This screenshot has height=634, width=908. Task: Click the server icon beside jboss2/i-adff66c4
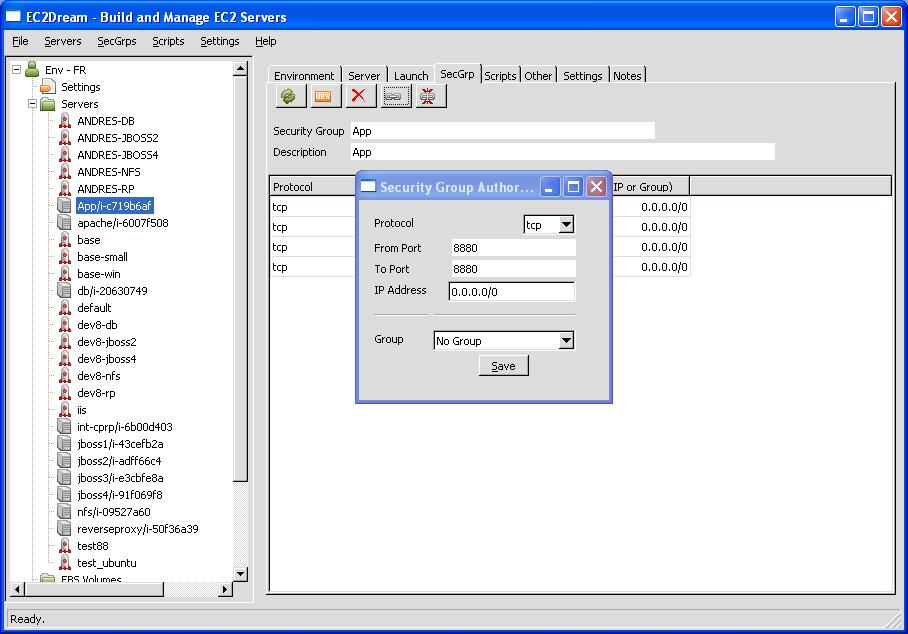(65, 461)
